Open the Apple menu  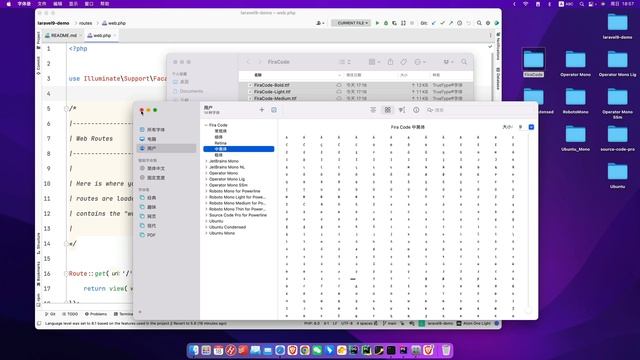(9, 4)
